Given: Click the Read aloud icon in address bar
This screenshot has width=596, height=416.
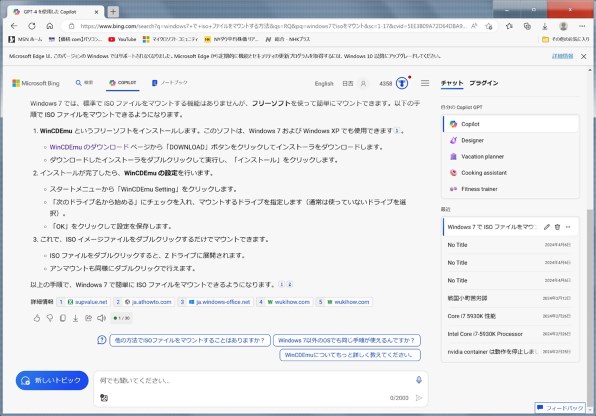Looking at the screenshot, I should pyautogui.click(x=474, y=26).
